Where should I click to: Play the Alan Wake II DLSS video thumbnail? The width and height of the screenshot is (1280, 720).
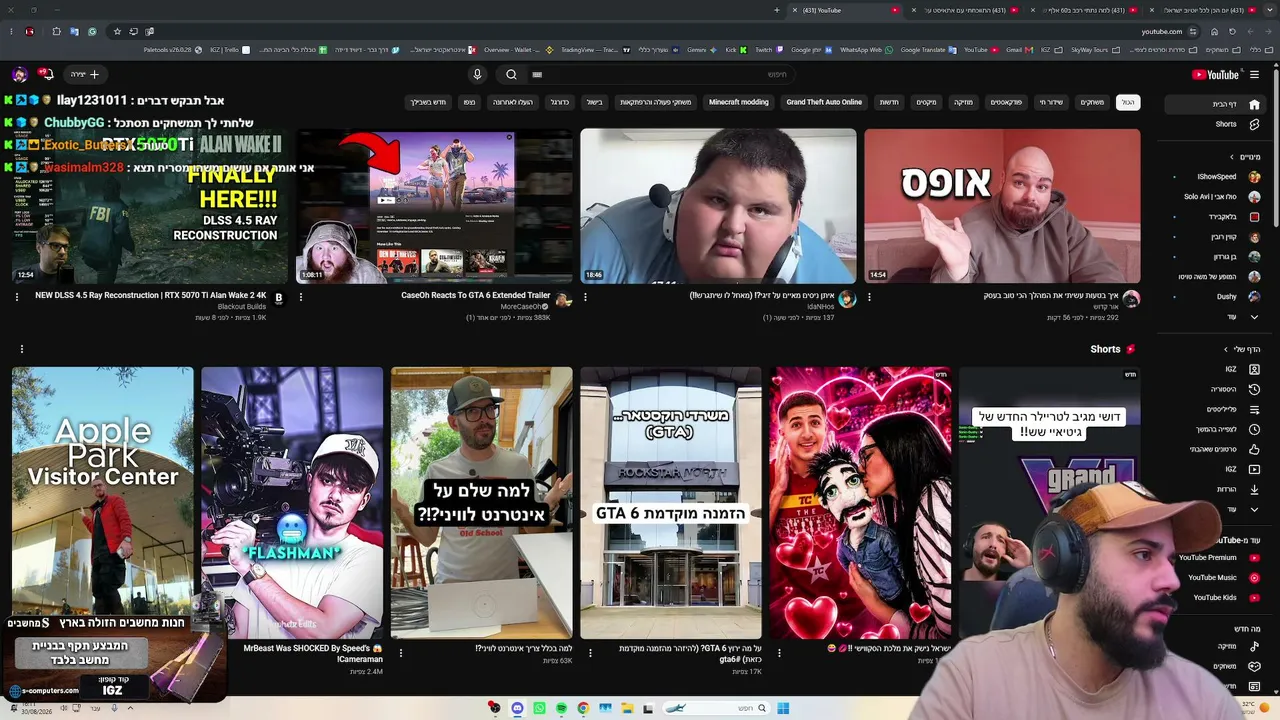click(150, 206)
